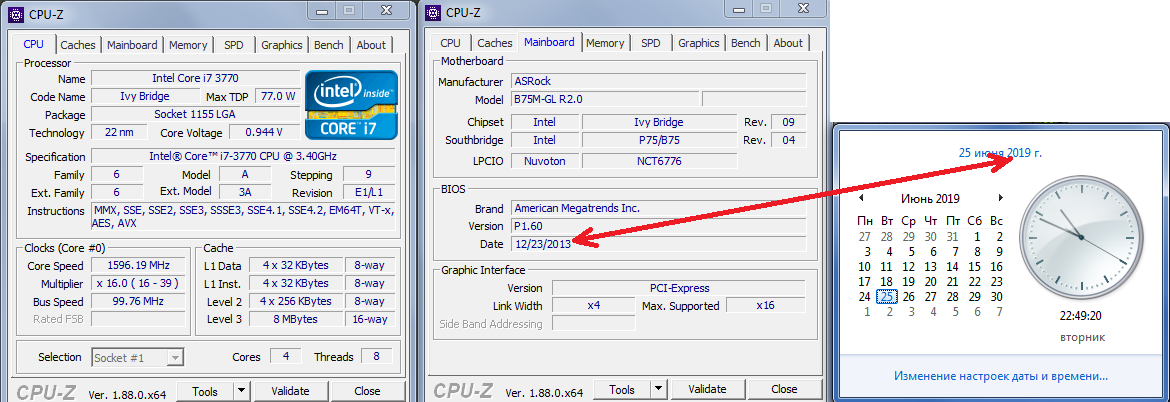Click Package value Socket 1155 LGA
Screen dimensions: 1170x402
point(195,114)
